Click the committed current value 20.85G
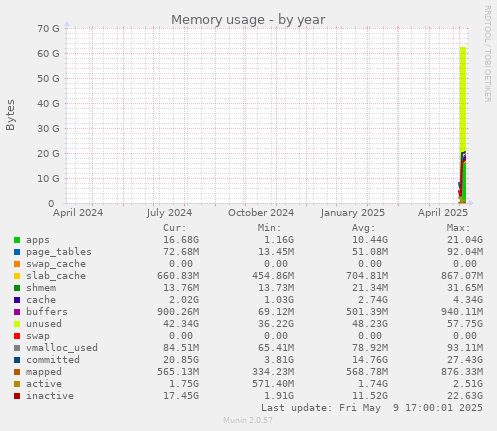 tap(181, 360)
